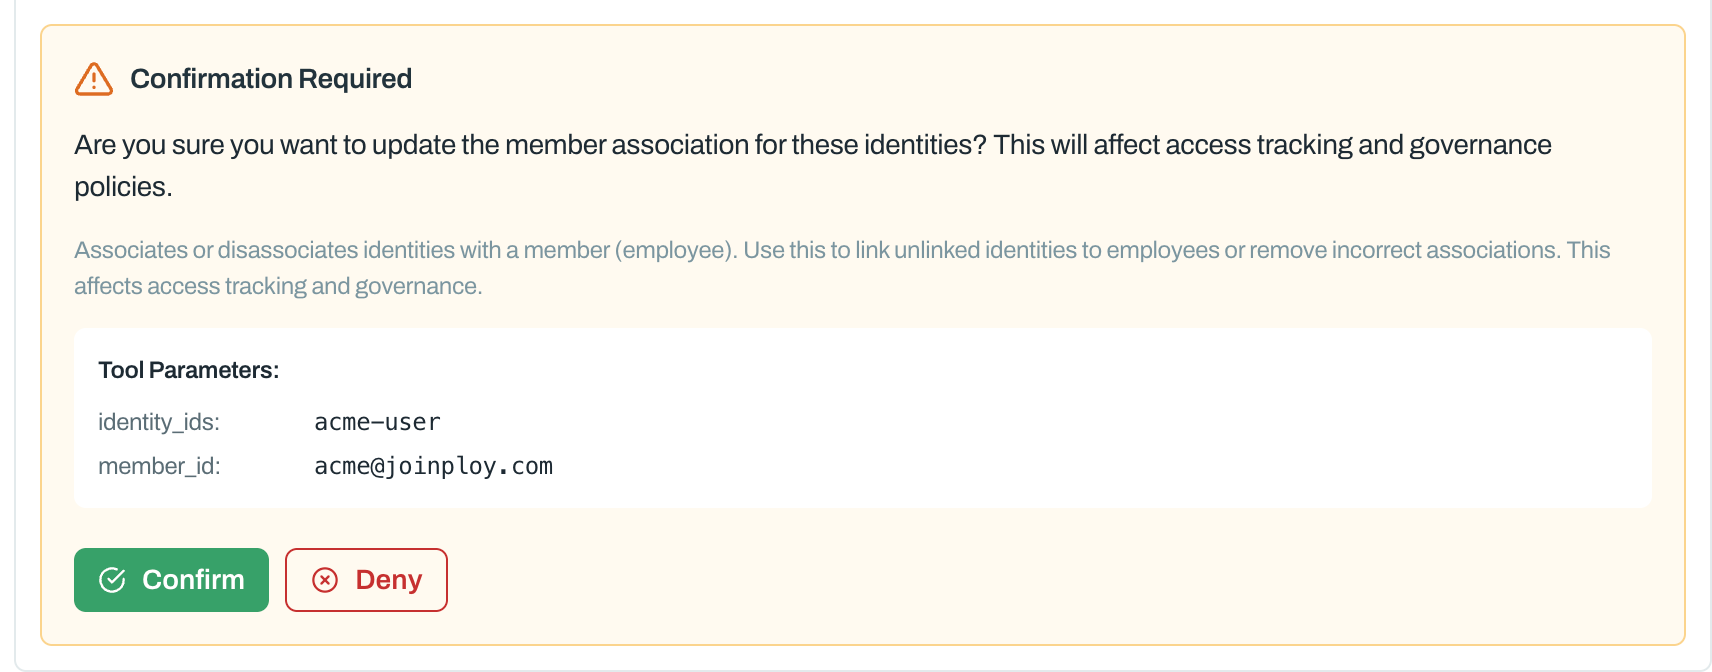
Task: Click the 'Are you sure' question text
Action: point(813,166)
